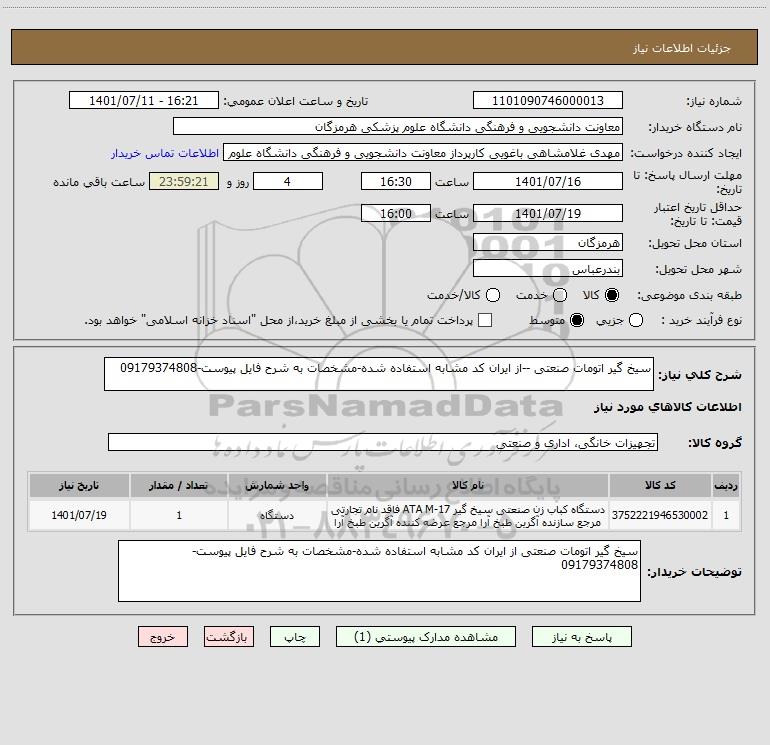
Task: Click the بازگشت back button
Action: click(229, 637)
